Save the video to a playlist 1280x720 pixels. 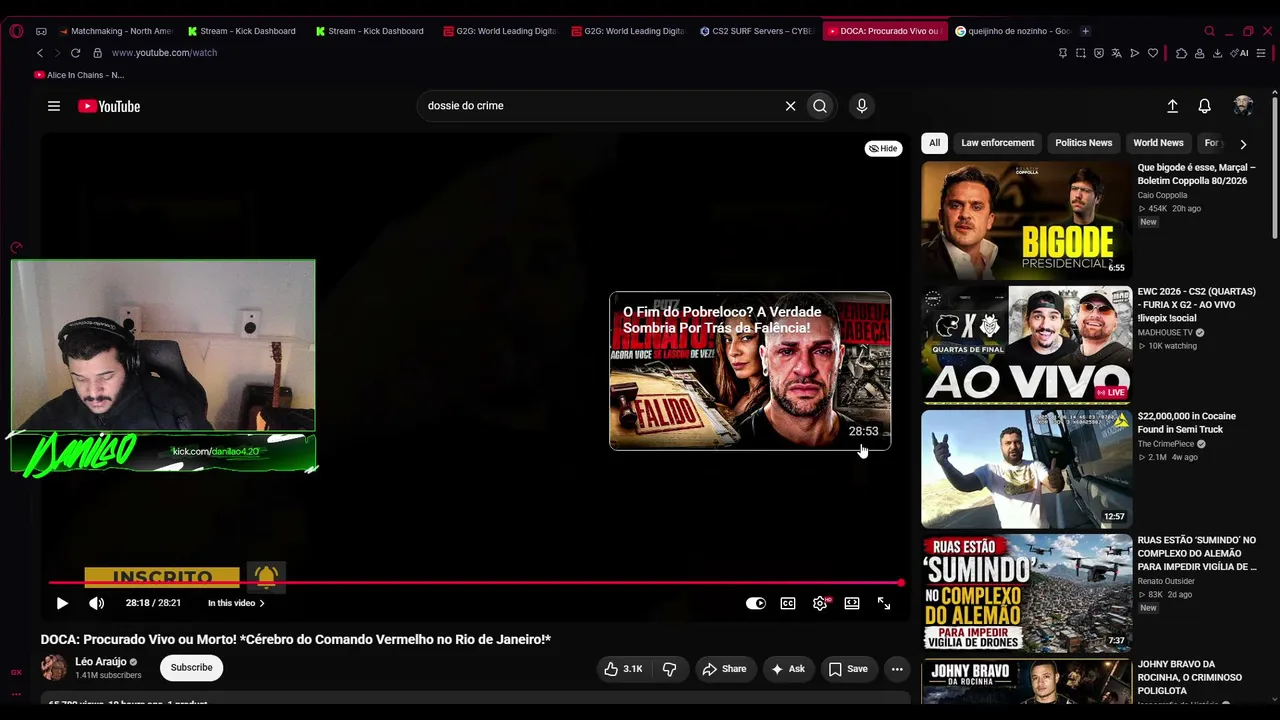(848, 669)
